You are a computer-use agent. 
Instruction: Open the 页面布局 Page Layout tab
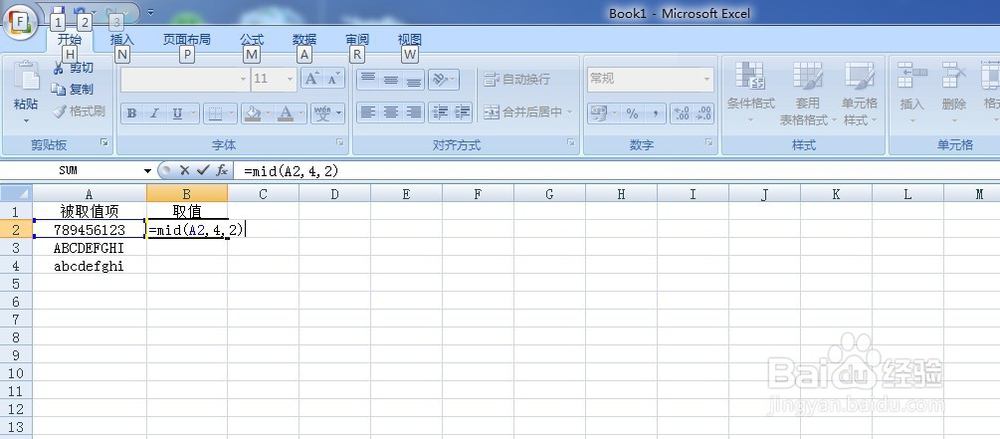[186, 40]
